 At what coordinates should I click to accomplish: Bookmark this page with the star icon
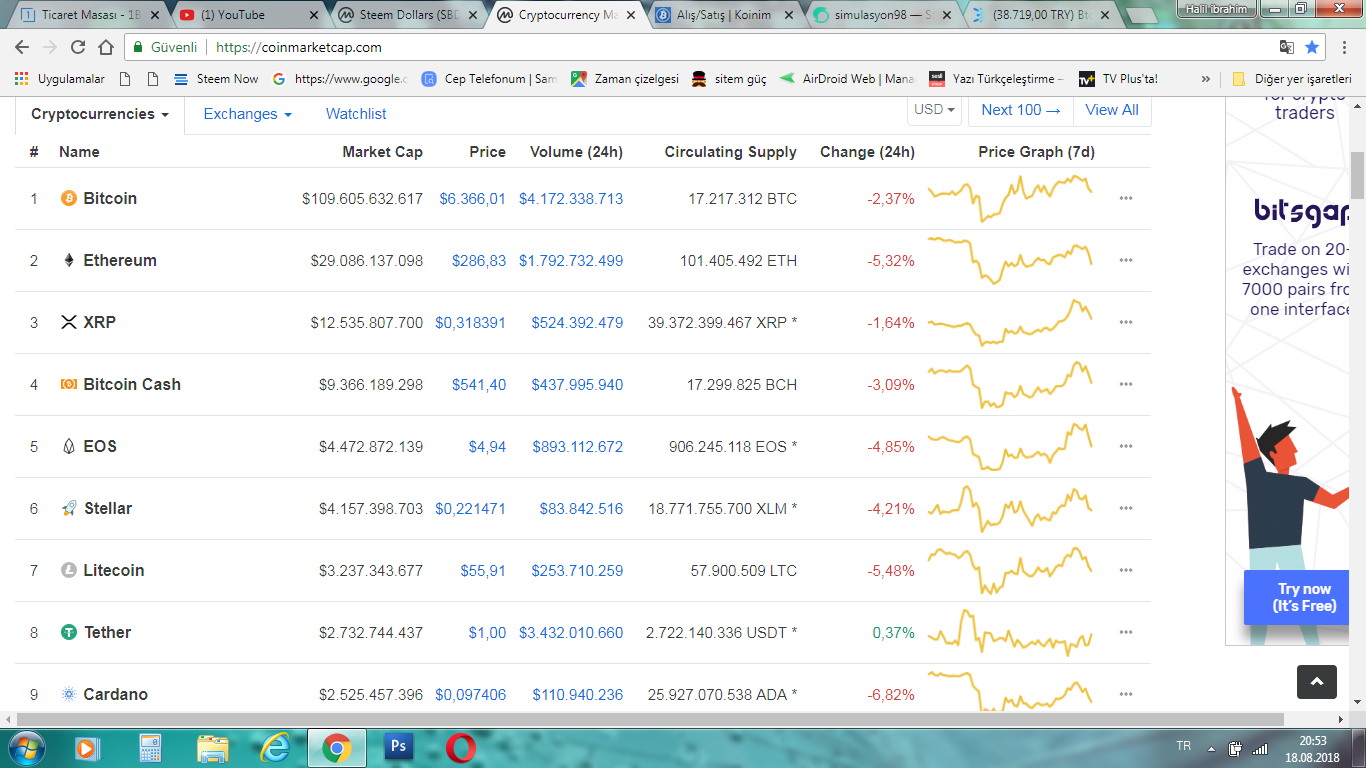pos(1312,47)
